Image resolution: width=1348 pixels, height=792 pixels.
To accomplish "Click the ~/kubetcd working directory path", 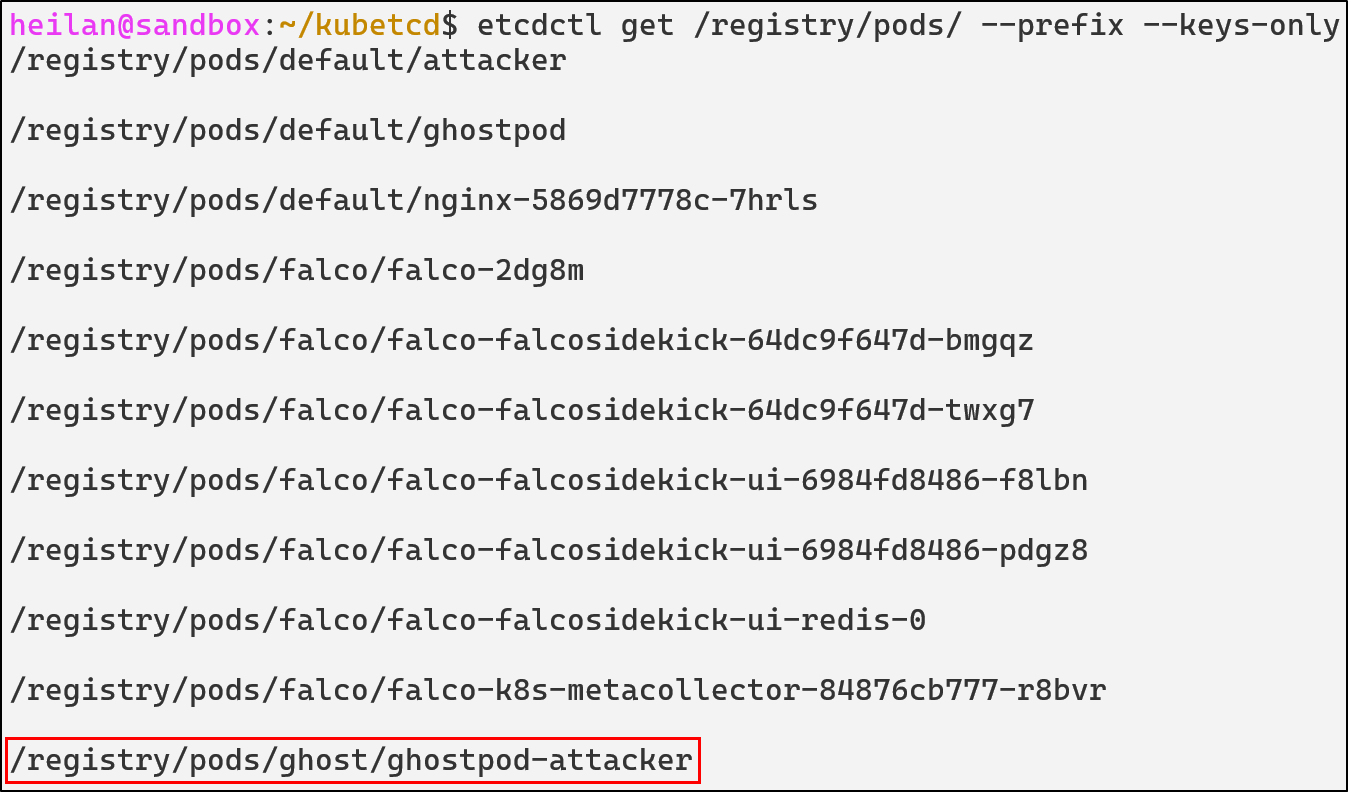I will 360,25.
